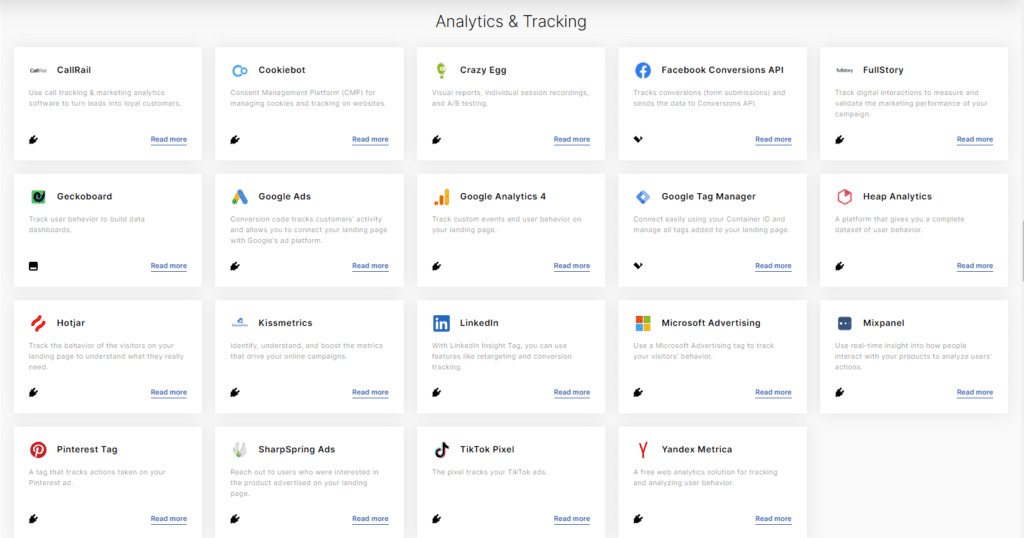The height and width of the screenshot is (538, 1024).
Task: Click the Mixpanel logo icon
Action: [844, 323]
